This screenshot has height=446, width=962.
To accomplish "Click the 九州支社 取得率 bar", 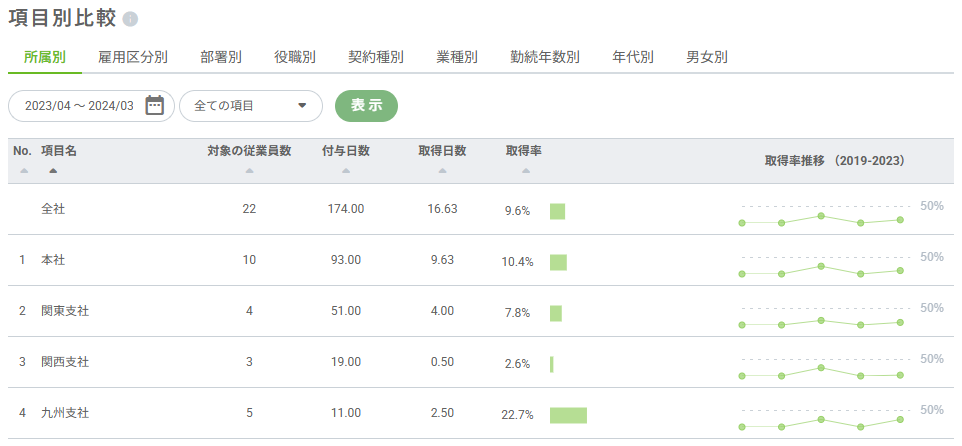I will 568,415.
